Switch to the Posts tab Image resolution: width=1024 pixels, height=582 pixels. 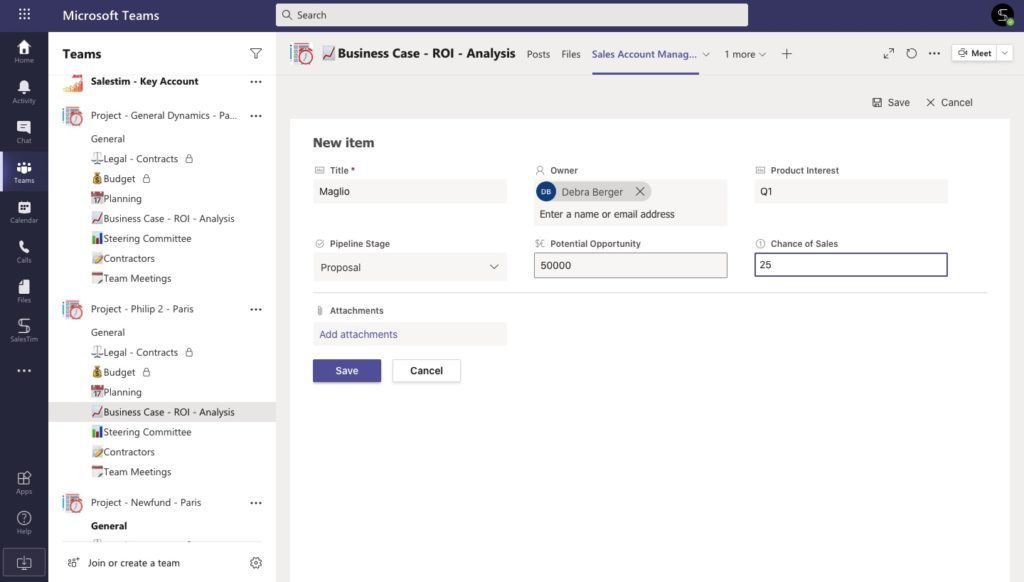(538, 54)
